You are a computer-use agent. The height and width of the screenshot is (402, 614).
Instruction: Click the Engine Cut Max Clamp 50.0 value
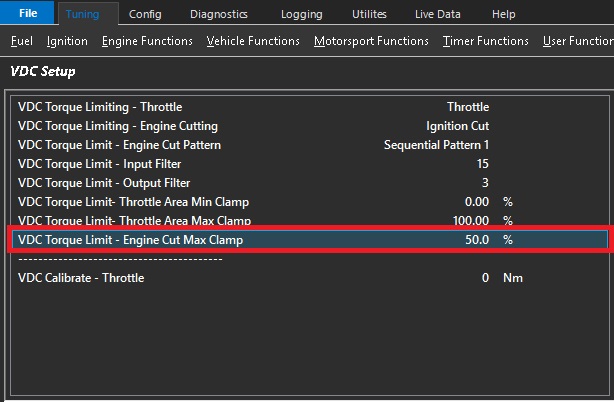tap(477, 240)
